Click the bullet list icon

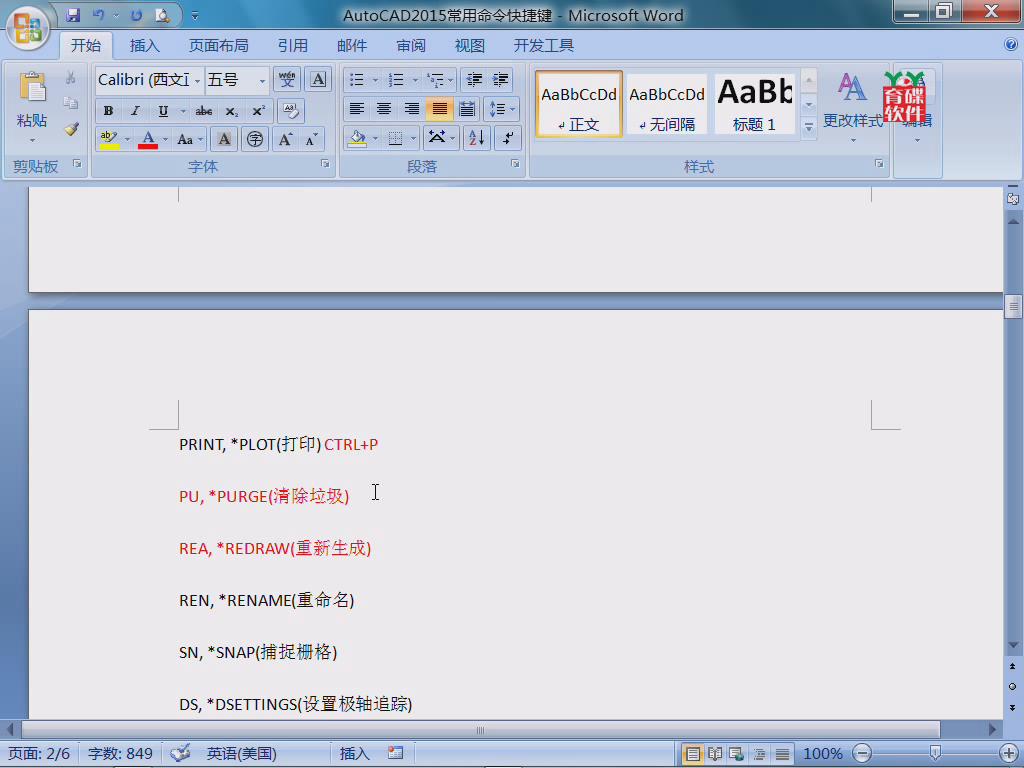pyautogui.click(x=357, y=80)
